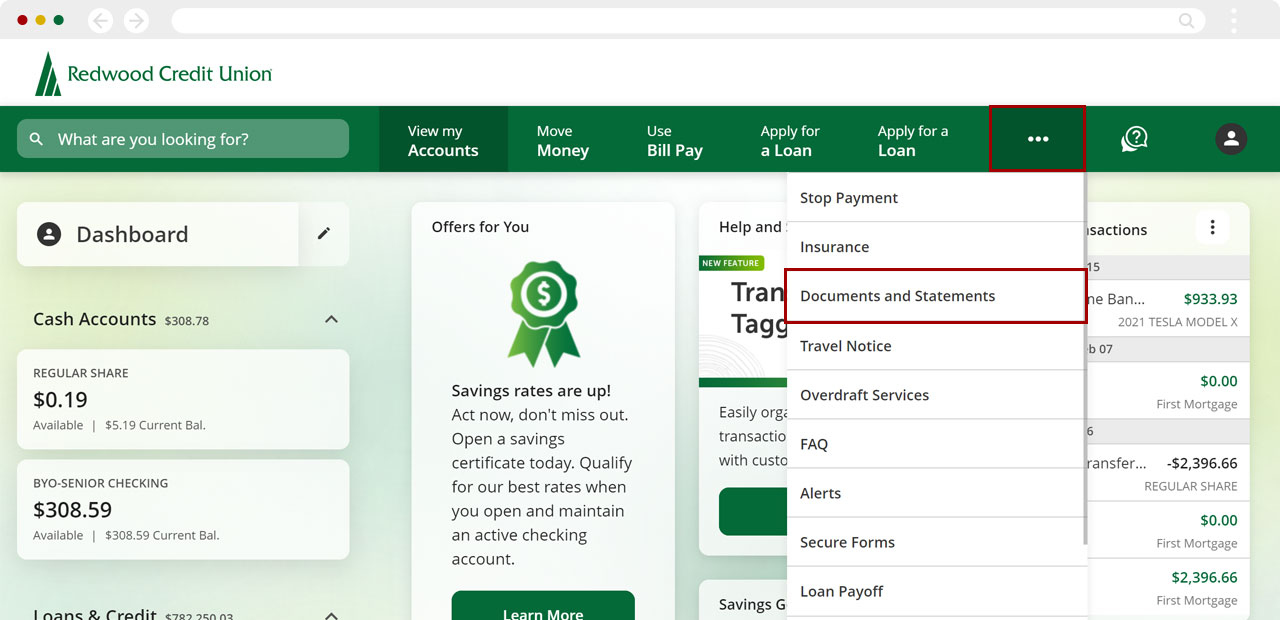Screen dimensions: 1280x620
Task: Click the dropdown menu scrollbar
Action: (1085, 360)
